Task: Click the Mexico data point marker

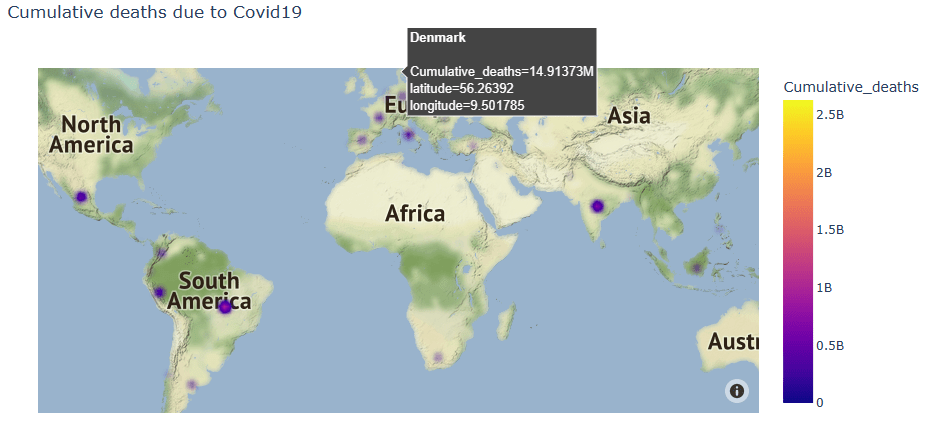Action: [x=80, y=196]
